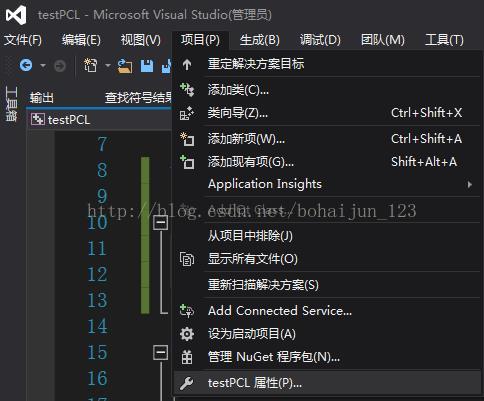Screen dimensions: 484x401
Task: Click line number 12 in editor
Action: point(97,274)
